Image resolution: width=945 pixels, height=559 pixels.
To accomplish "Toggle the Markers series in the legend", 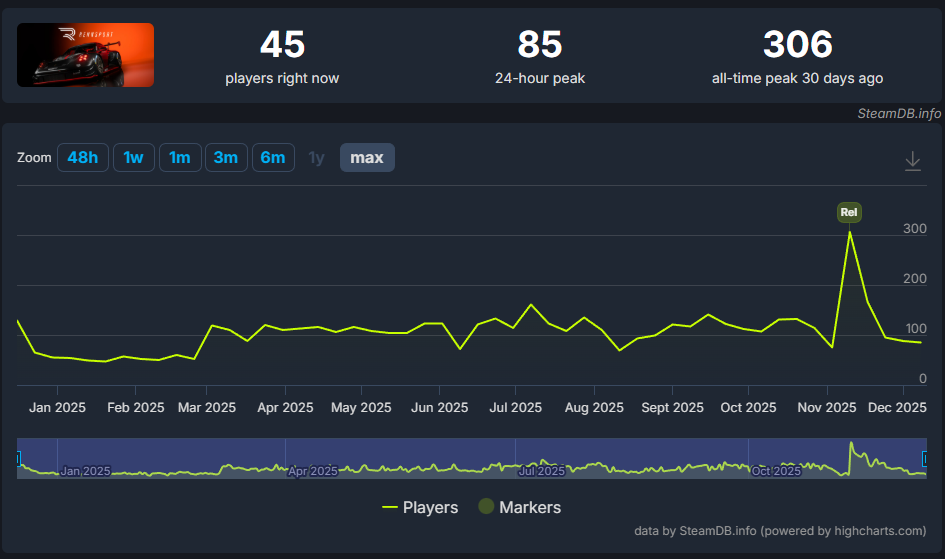I will (519, 507).
